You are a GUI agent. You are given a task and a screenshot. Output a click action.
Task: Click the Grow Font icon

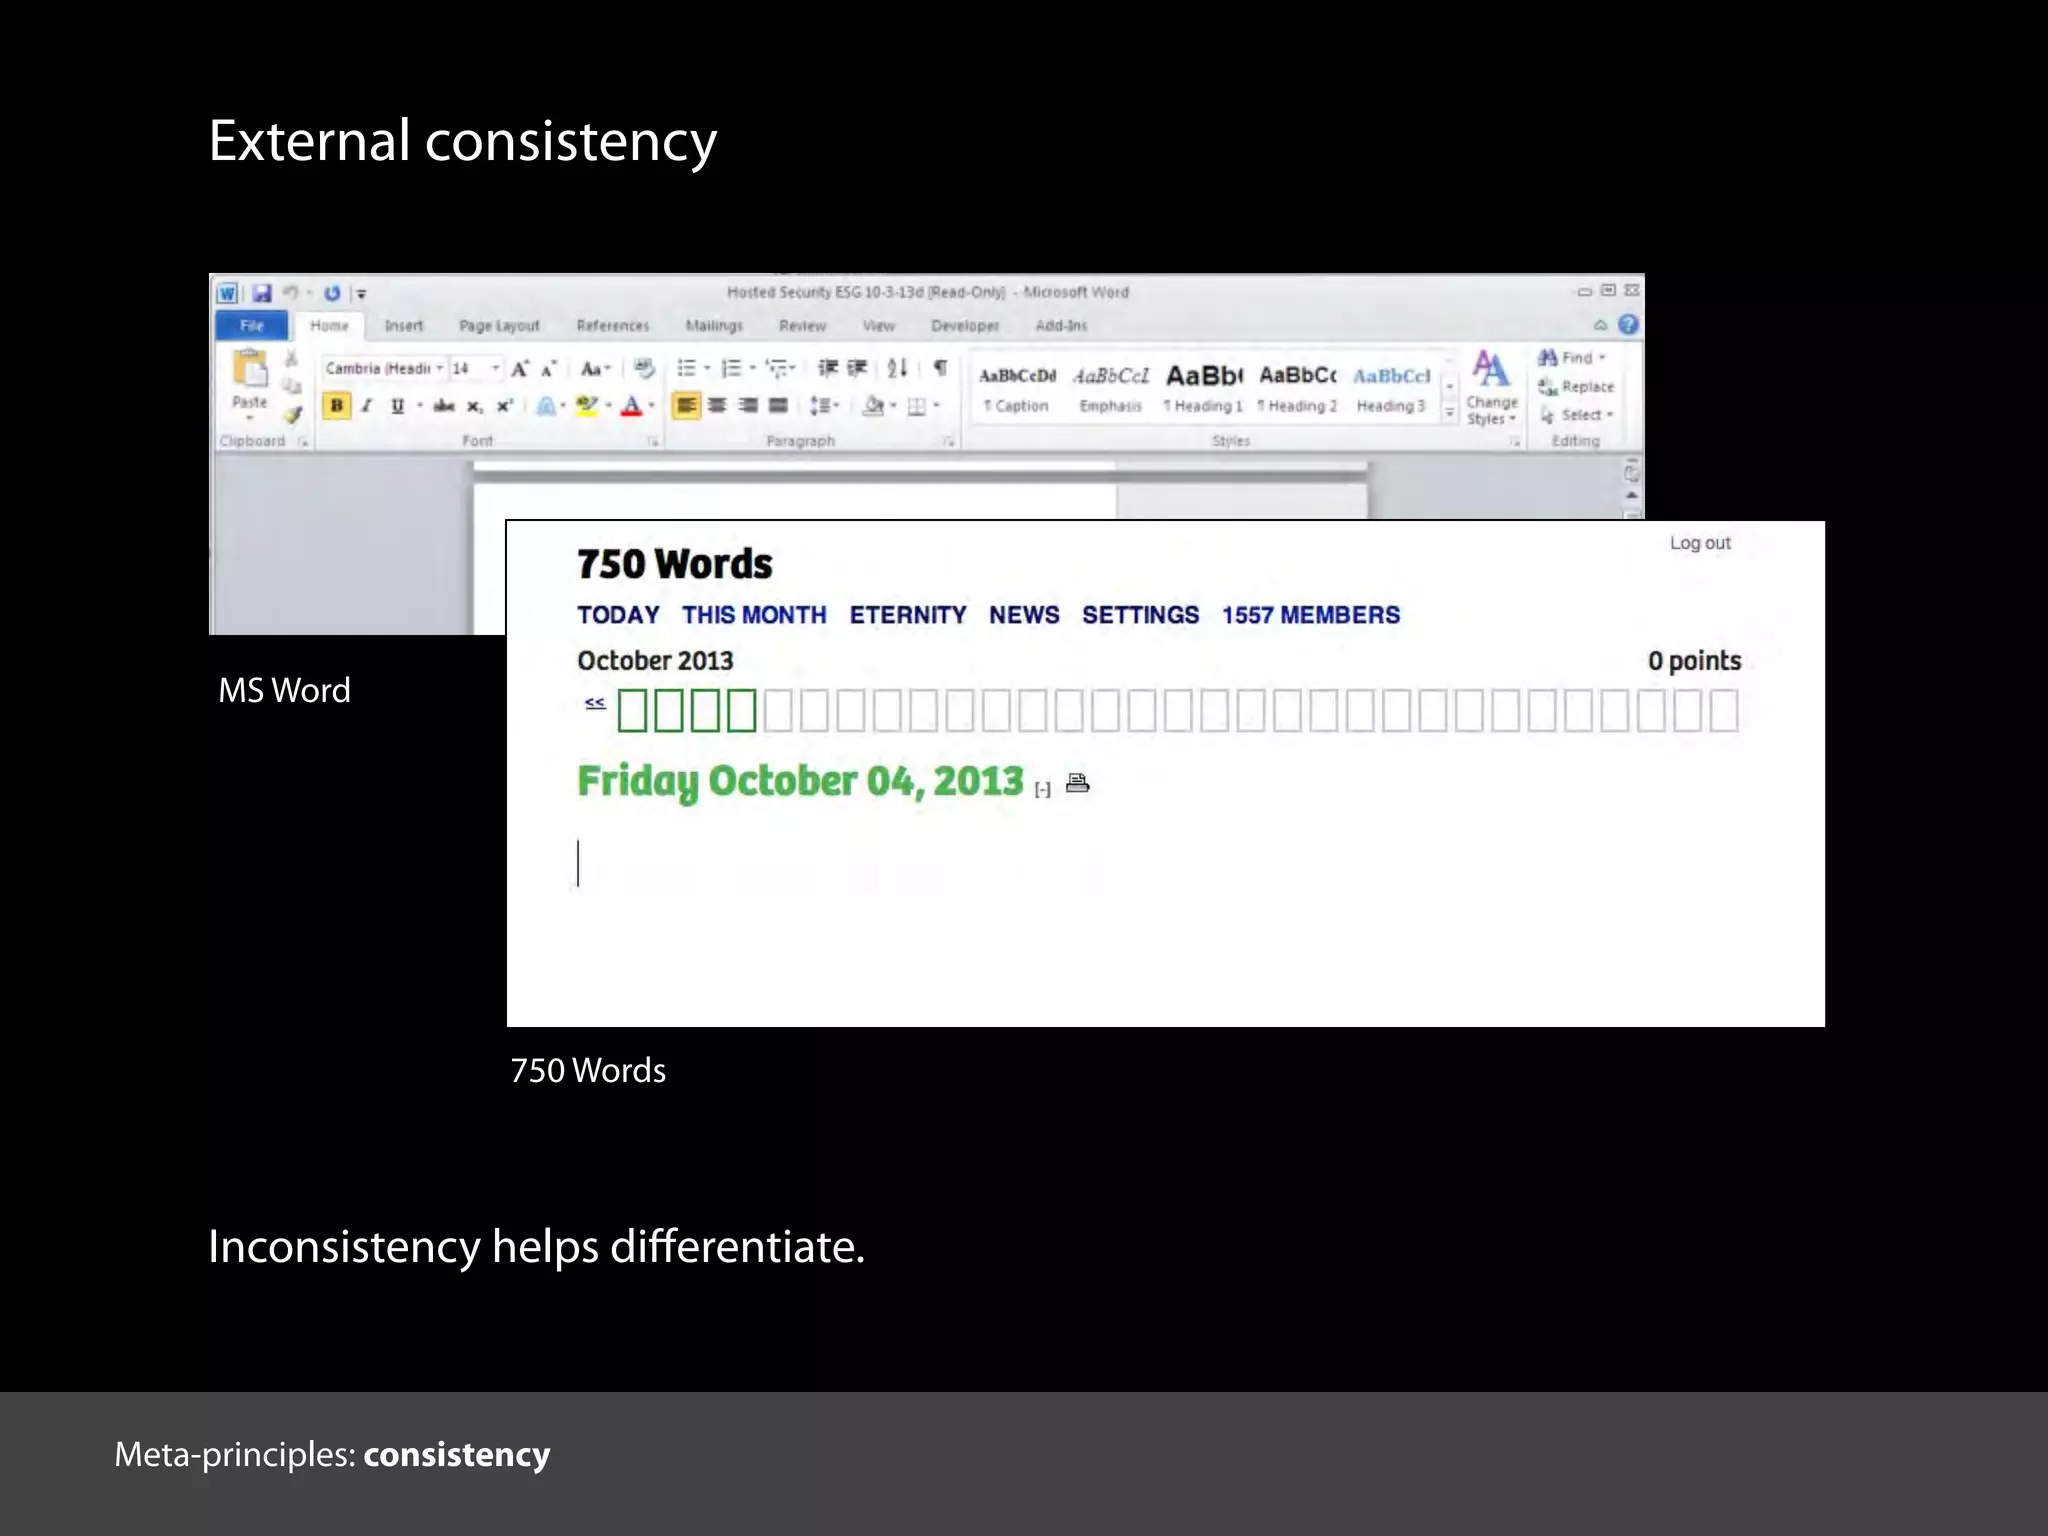coord(520,369)
